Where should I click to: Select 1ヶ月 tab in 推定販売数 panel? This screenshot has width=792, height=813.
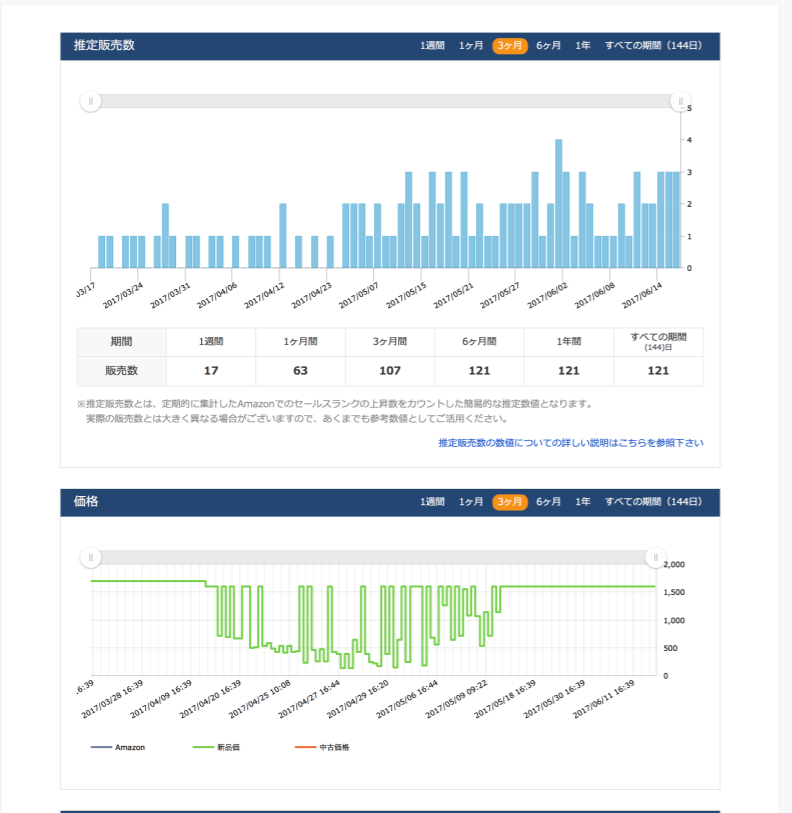(471, 46)
